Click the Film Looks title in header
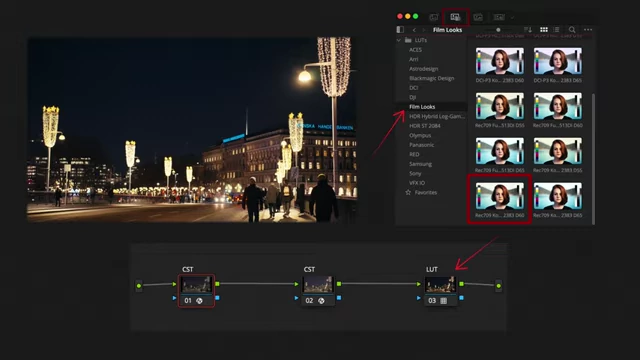 pyautogui.click(x=447, y=30)
